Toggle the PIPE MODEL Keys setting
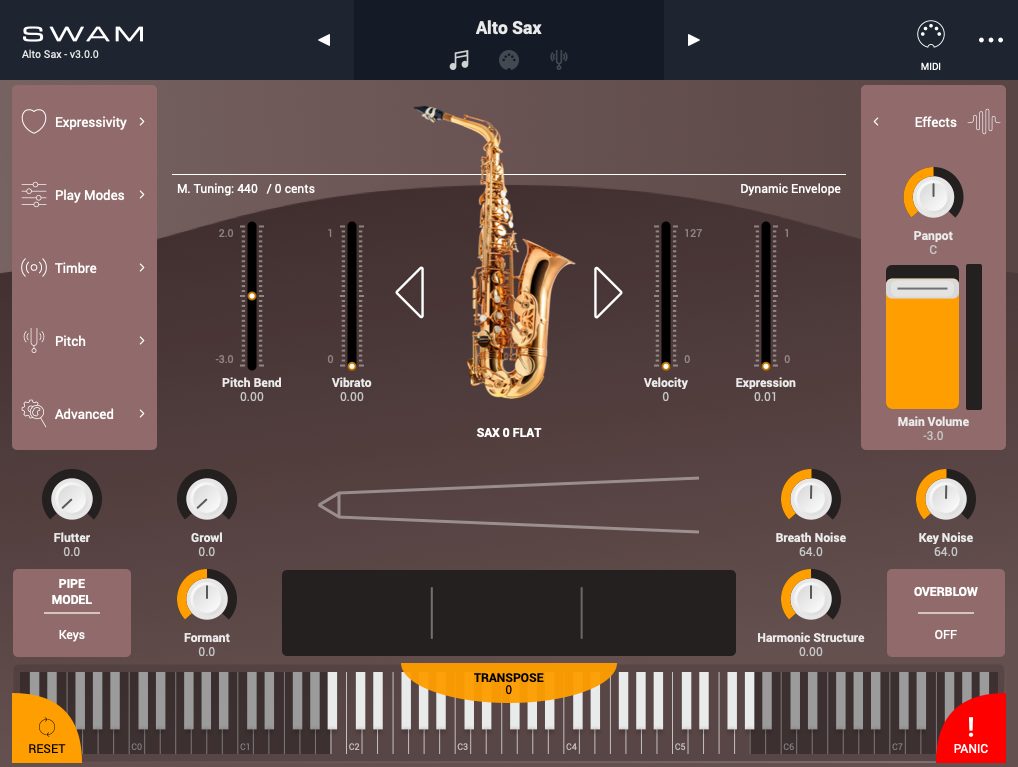Image resolution: width=1018 pixels, height=767 pixels. [x=71, y=613]
